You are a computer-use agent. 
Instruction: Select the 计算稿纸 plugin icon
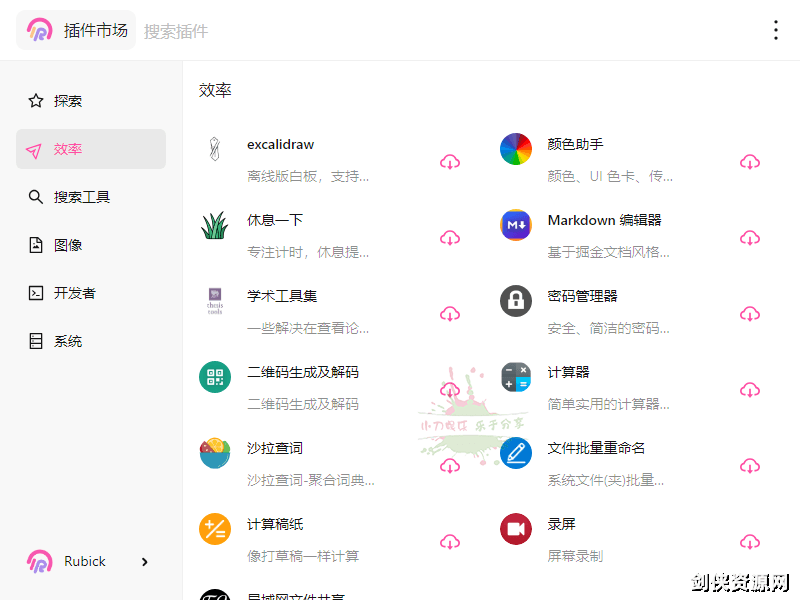(x=215, y=529)
